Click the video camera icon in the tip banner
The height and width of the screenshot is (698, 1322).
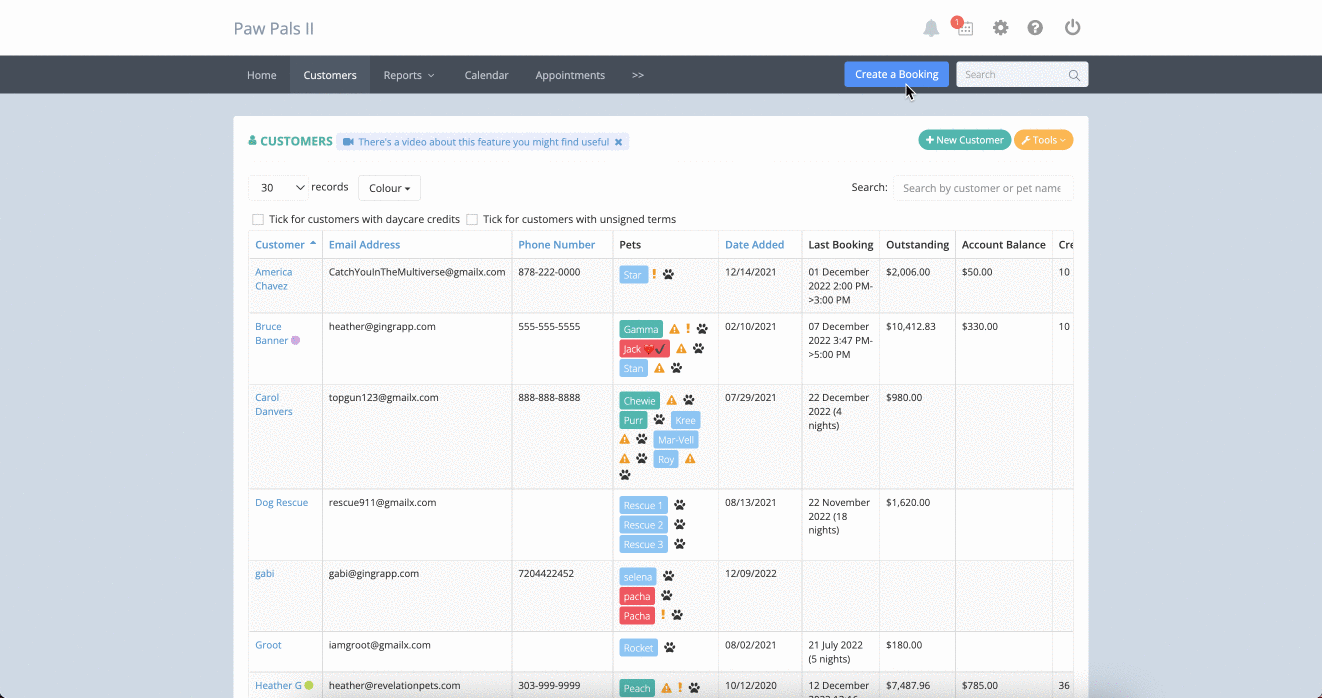coord(348,142)
